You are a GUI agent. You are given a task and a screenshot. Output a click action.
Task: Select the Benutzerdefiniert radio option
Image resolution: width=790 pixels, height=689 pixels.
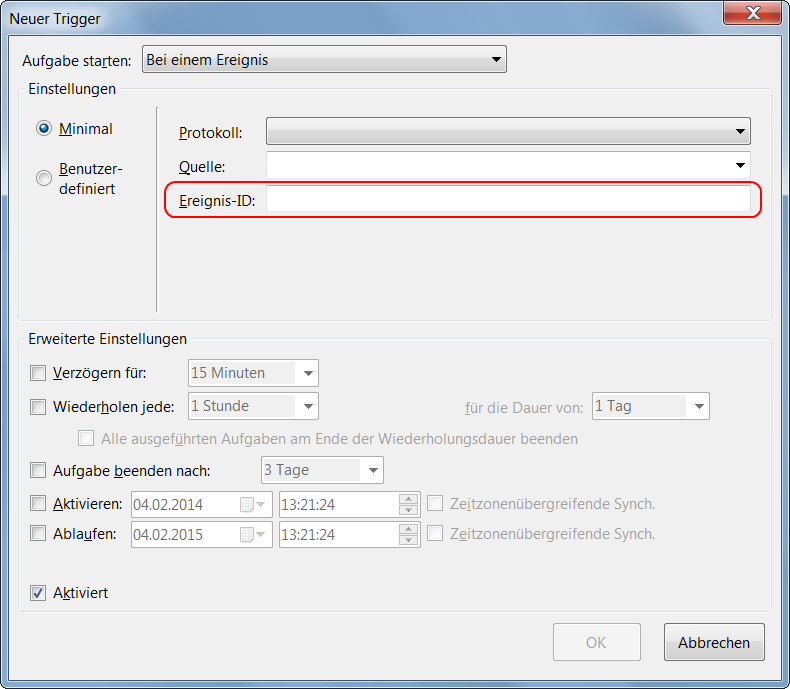click(x=43, y=178)
